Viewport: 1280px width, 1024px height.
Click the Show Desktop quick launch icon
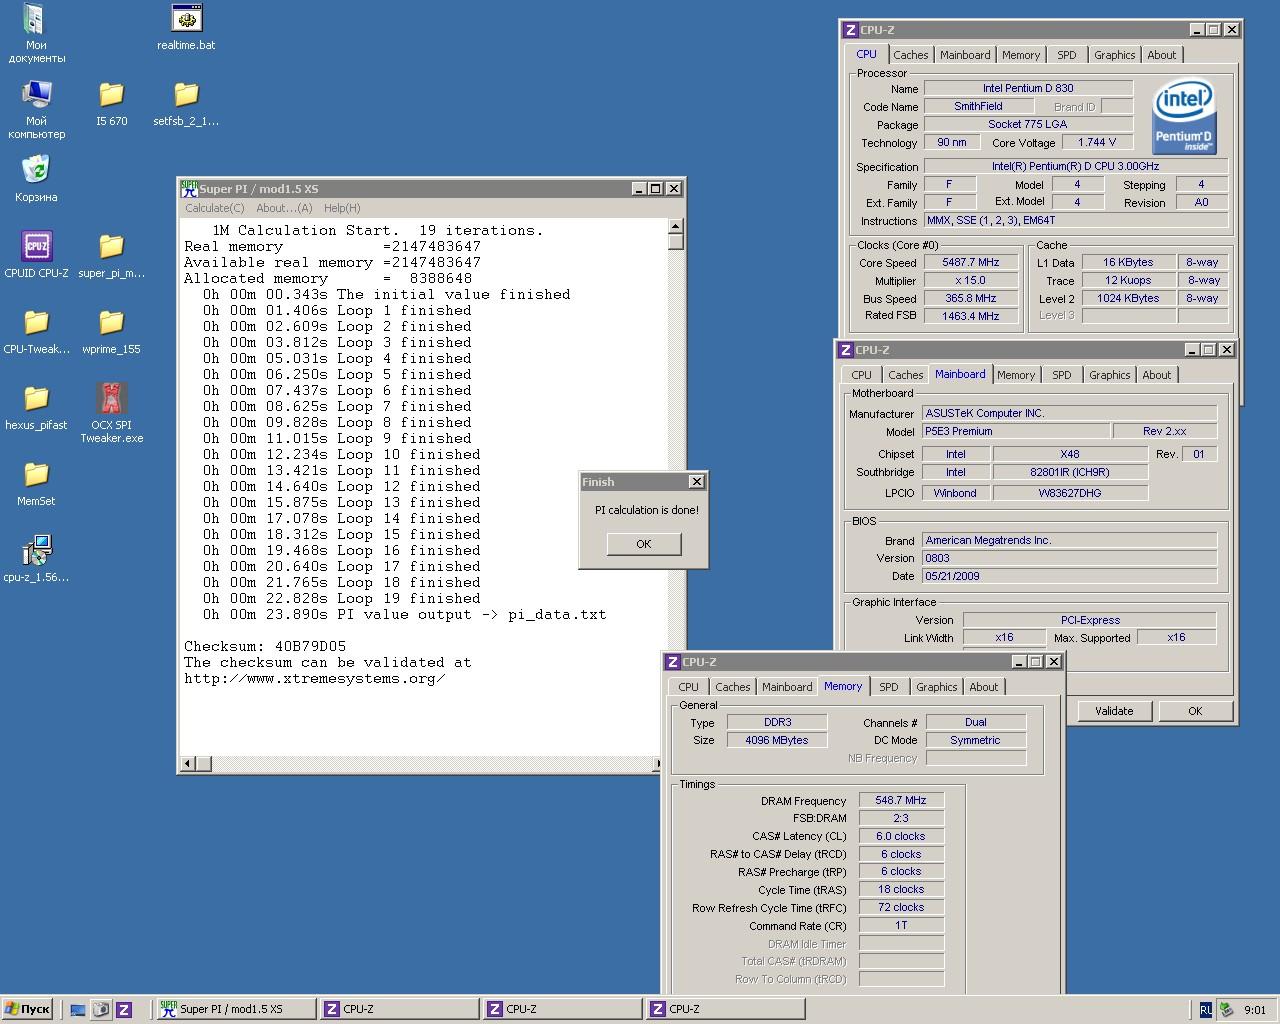(x=78, y=1010)
